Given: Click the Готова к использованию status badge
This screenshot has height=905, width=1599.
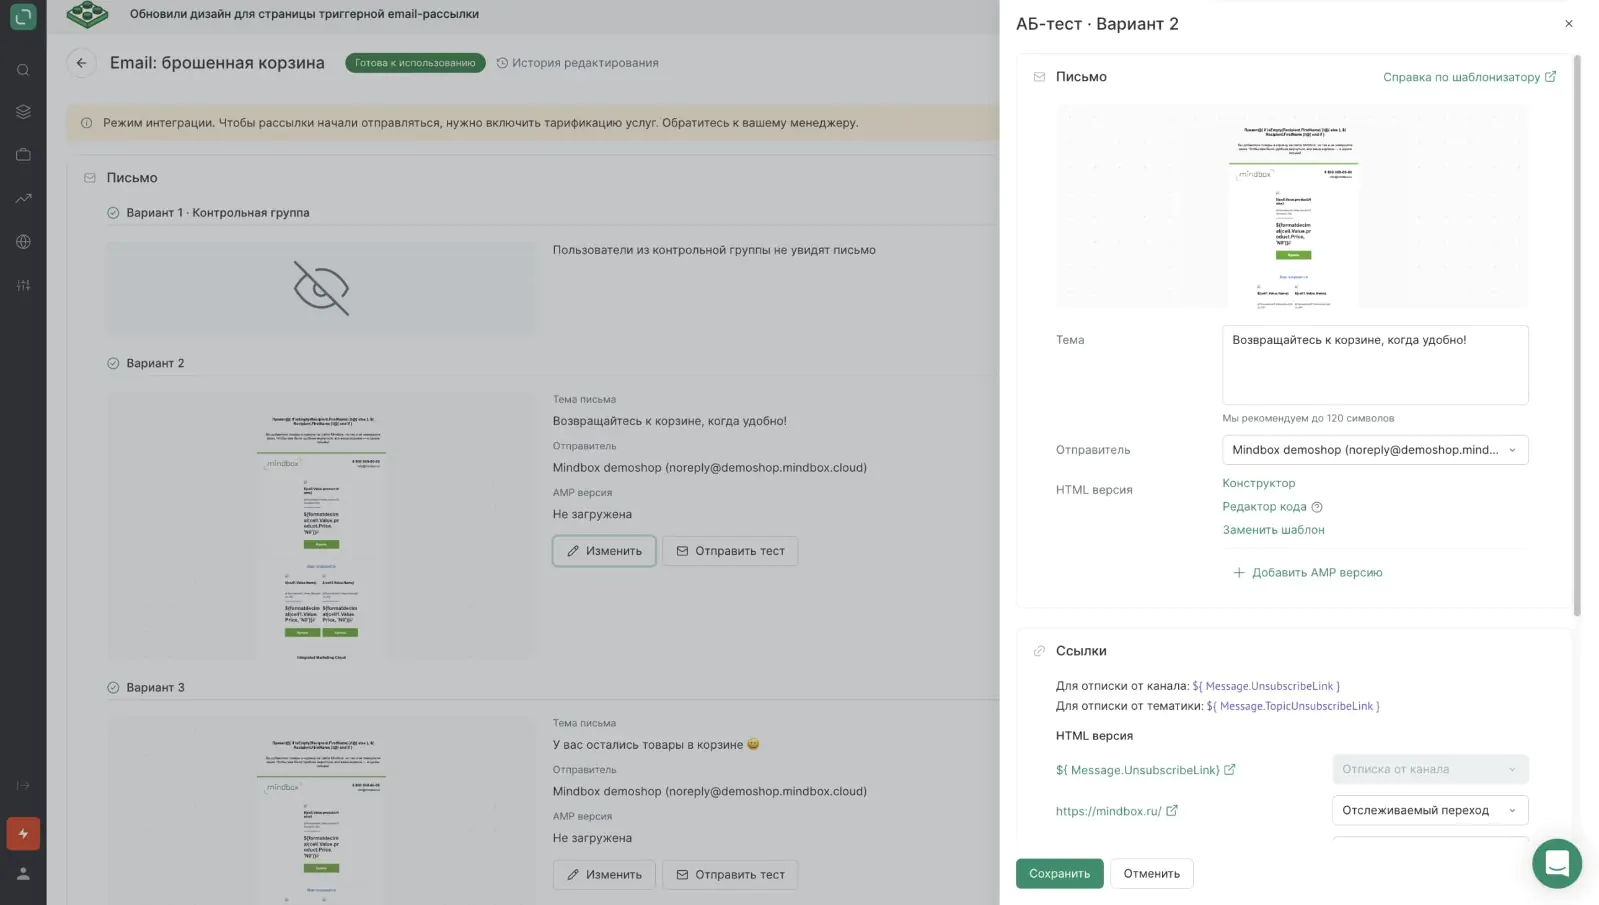Looking at the screenshot, I should (x=415, y=63).
